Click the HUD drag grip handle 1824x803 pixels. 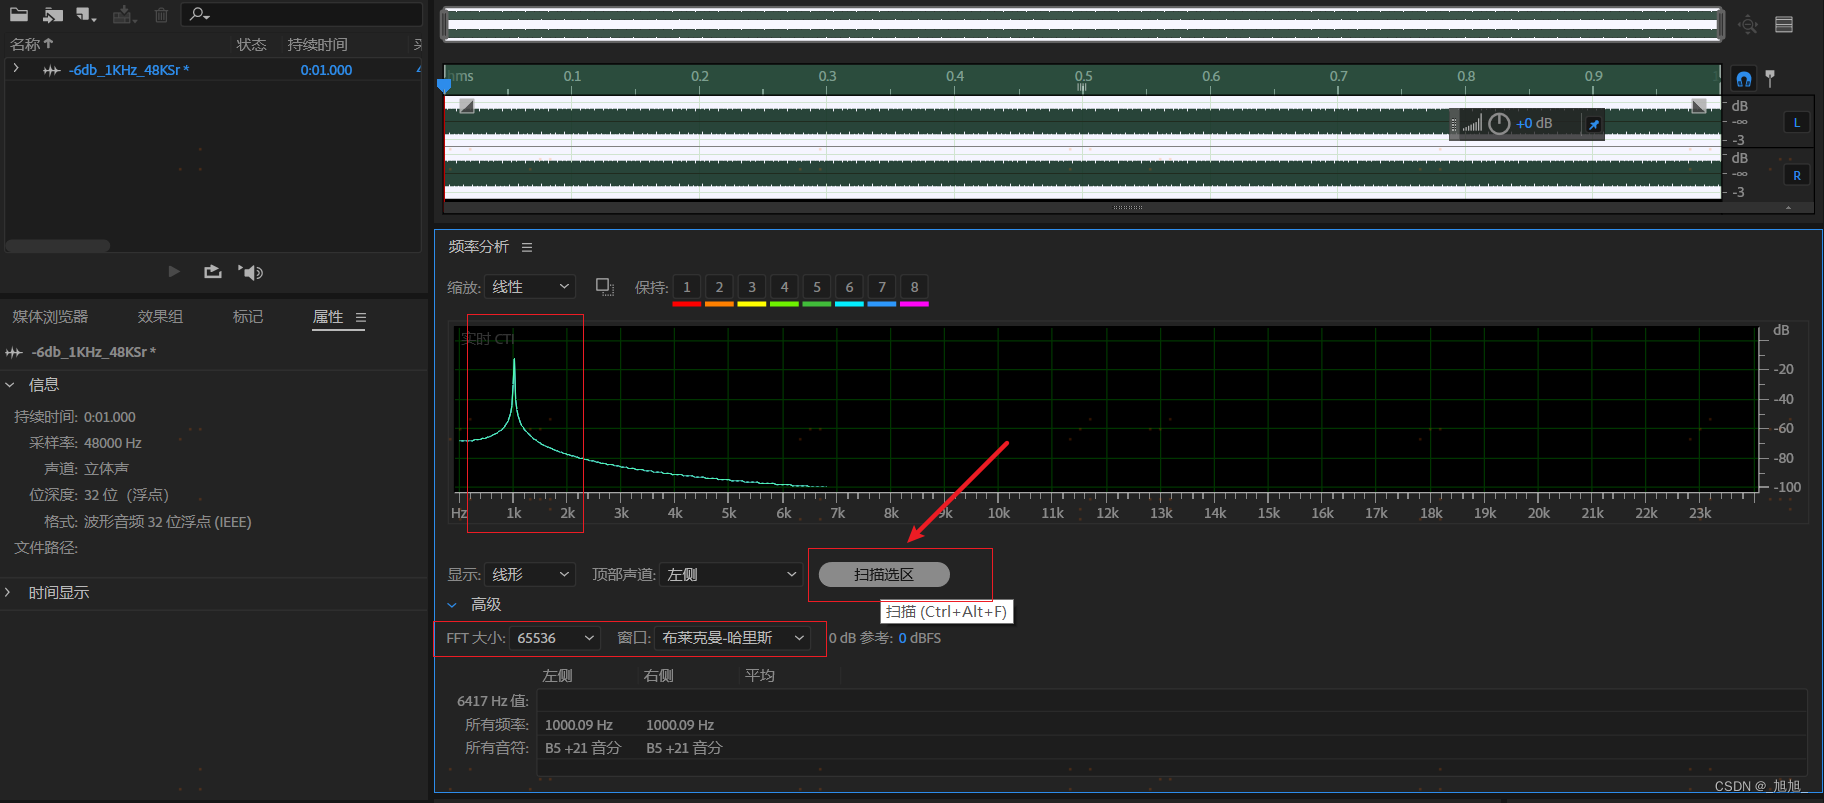[1454, 124]
